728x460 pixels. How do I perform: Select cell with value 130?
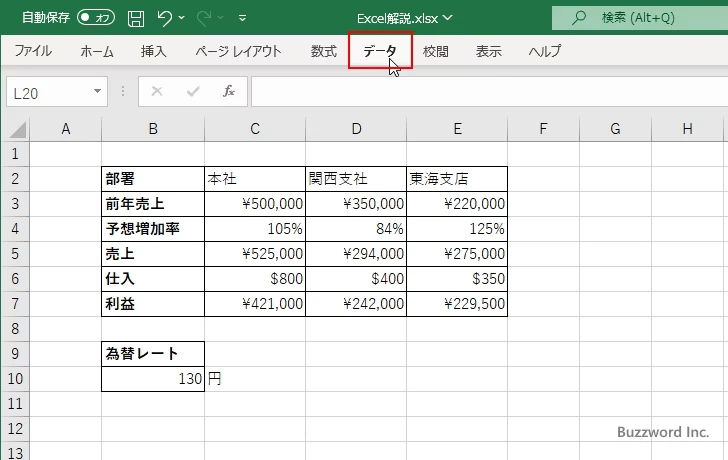pos(153,379)
